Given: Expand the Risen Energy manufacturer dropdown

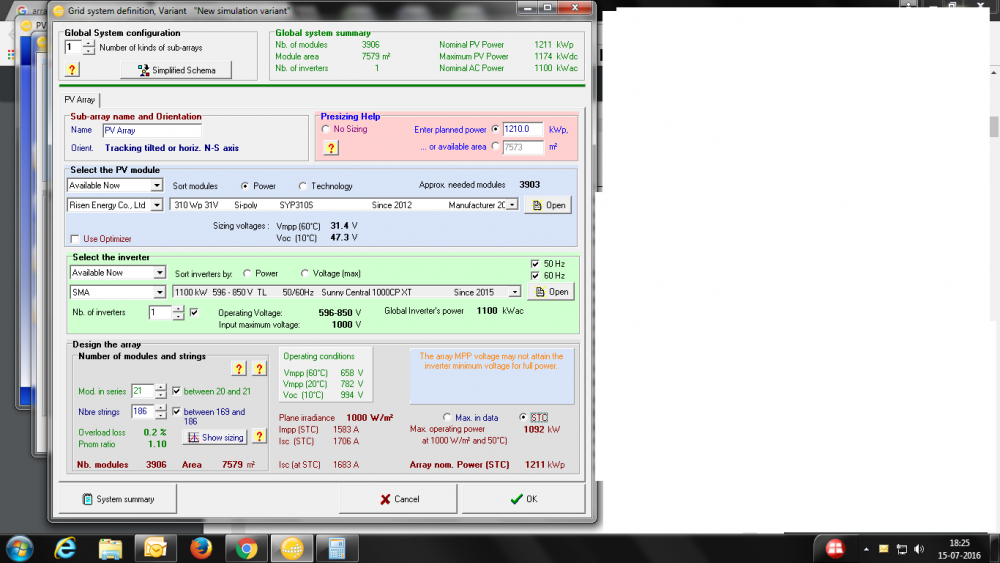Looking at the screenshot, I should [157, 205].
